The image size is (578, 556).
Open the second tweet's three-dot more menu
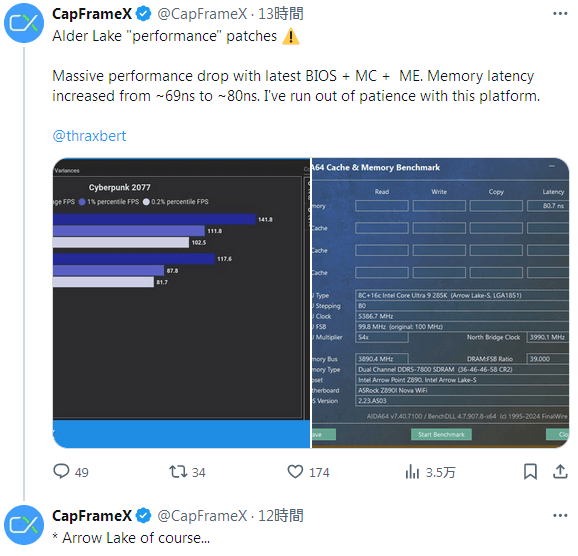pyautogui.click(x=560, y=515)
